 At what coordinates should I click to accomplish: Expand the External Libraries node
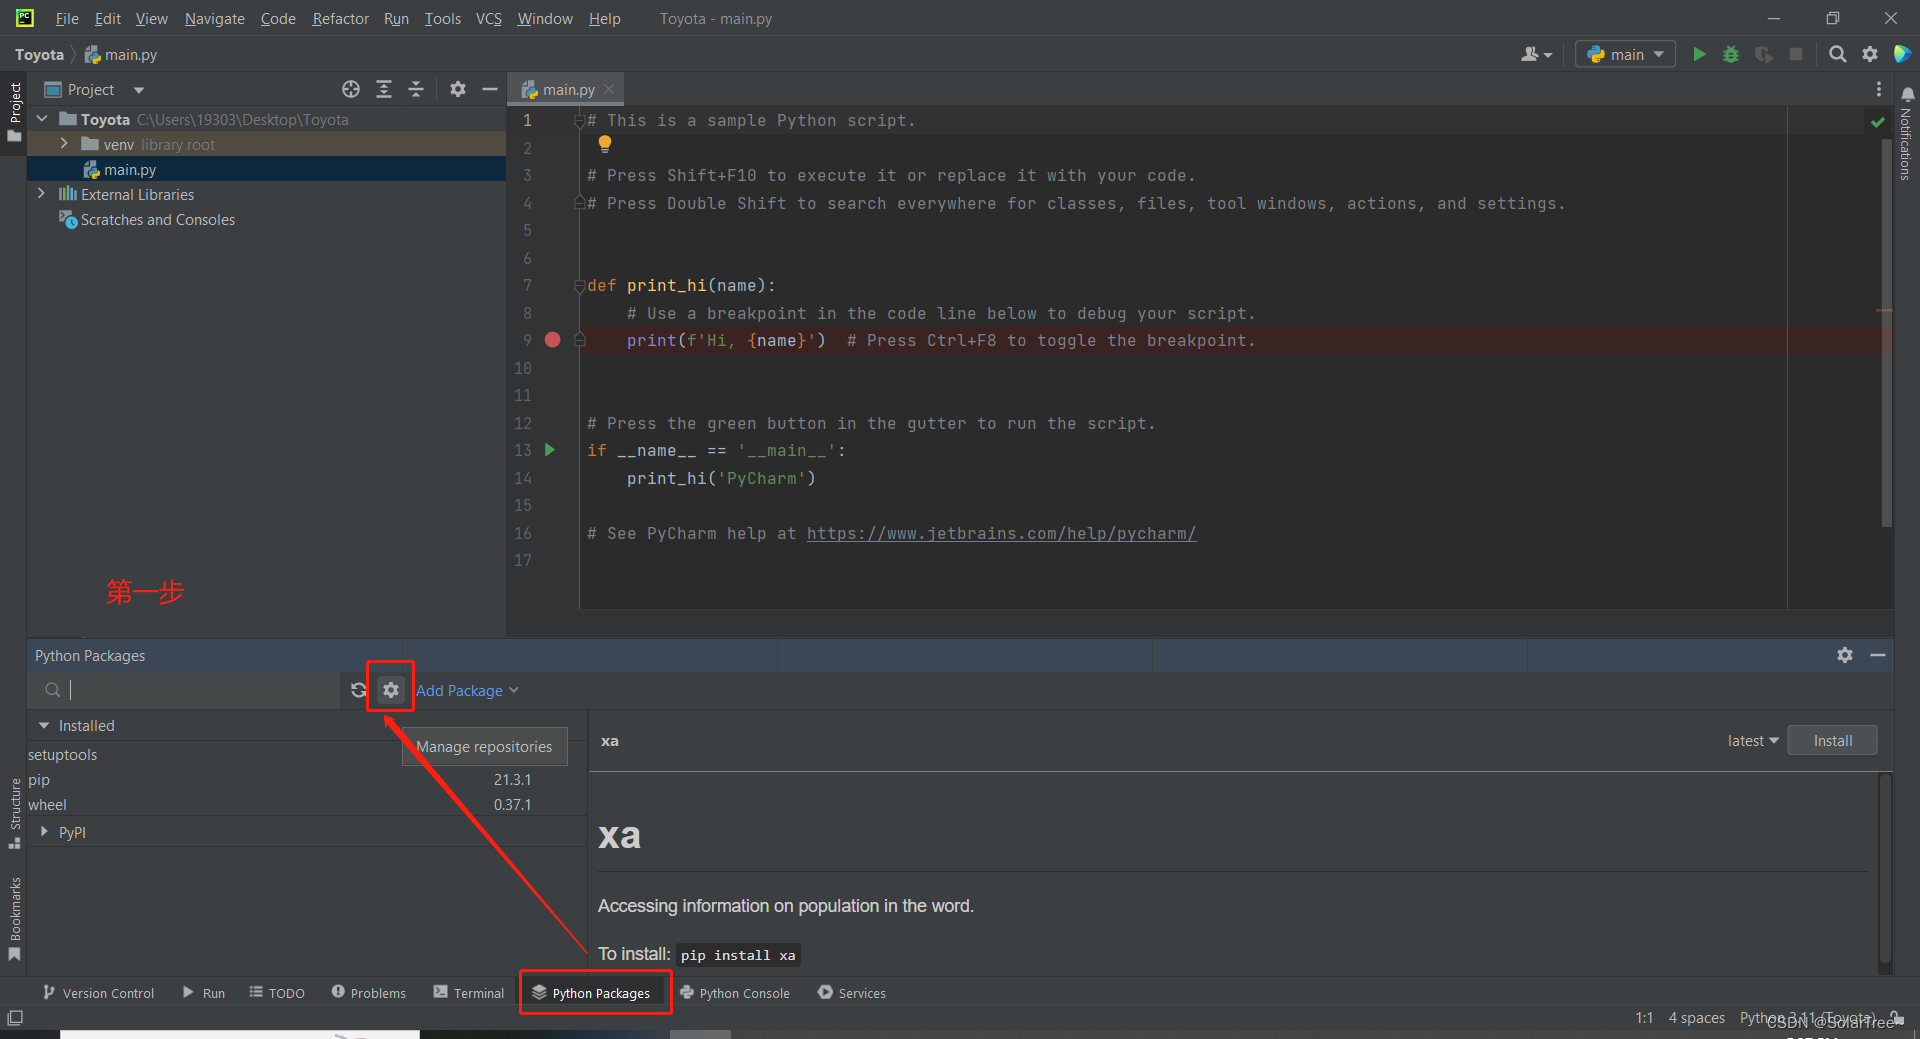(x=41, y=194)
